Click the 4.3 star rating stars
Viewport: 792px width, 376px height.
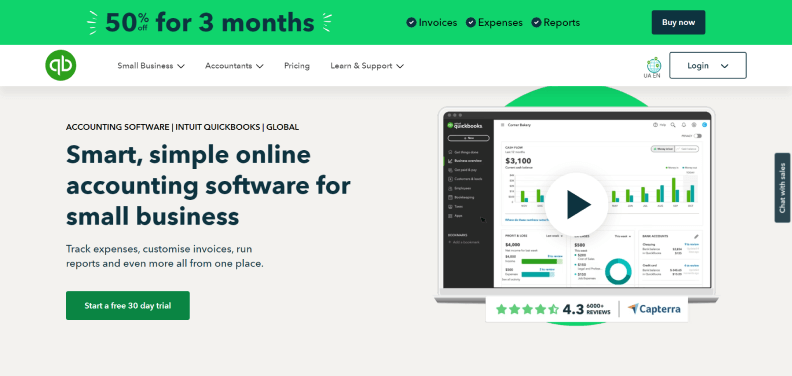click(x=527, y=309)
